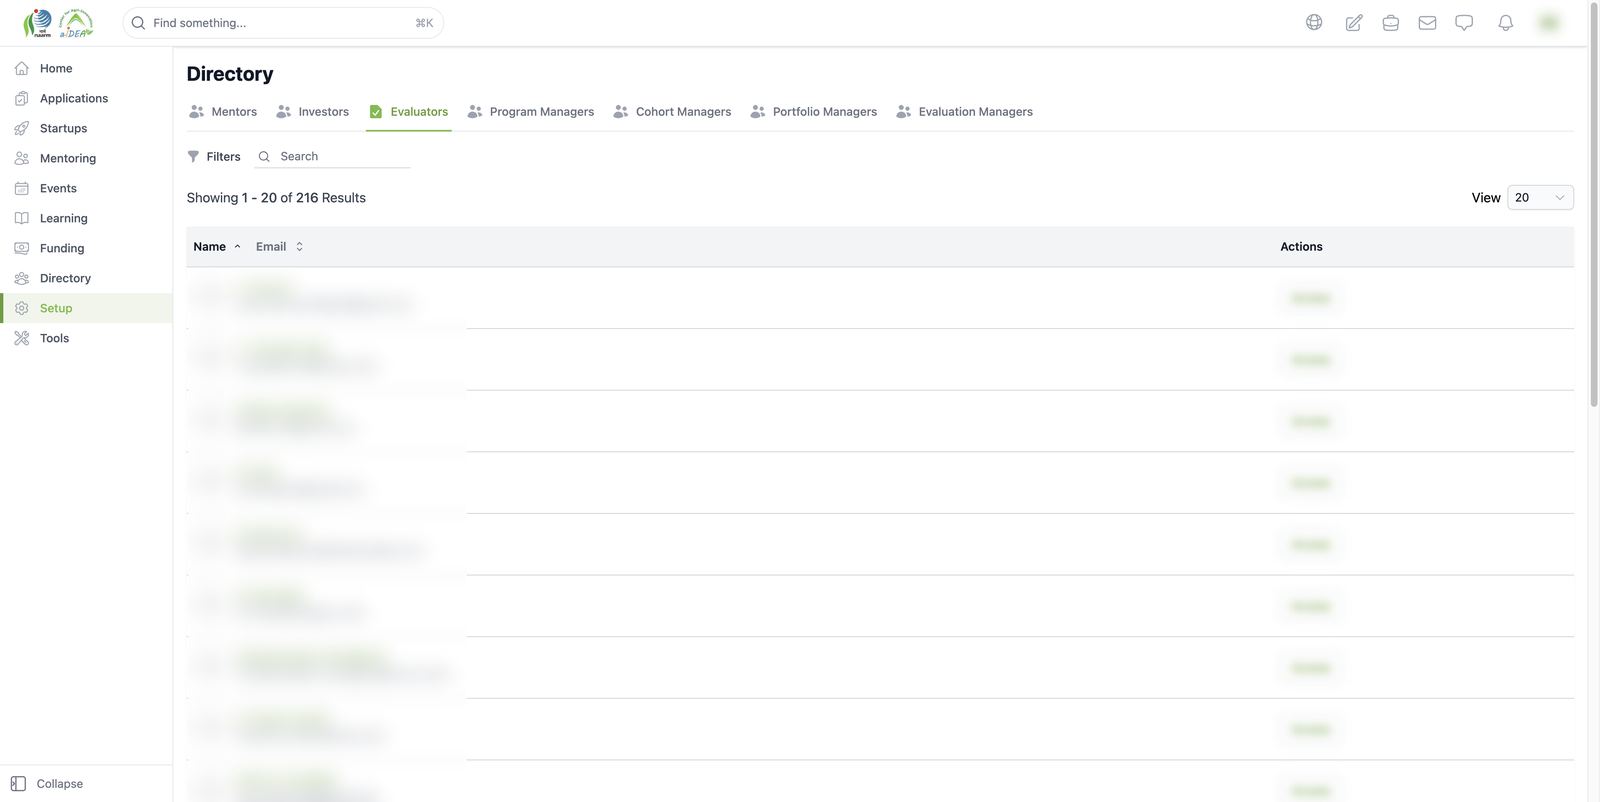
Task: Open Events in sidebar
Action: click(x=86, y=188)
